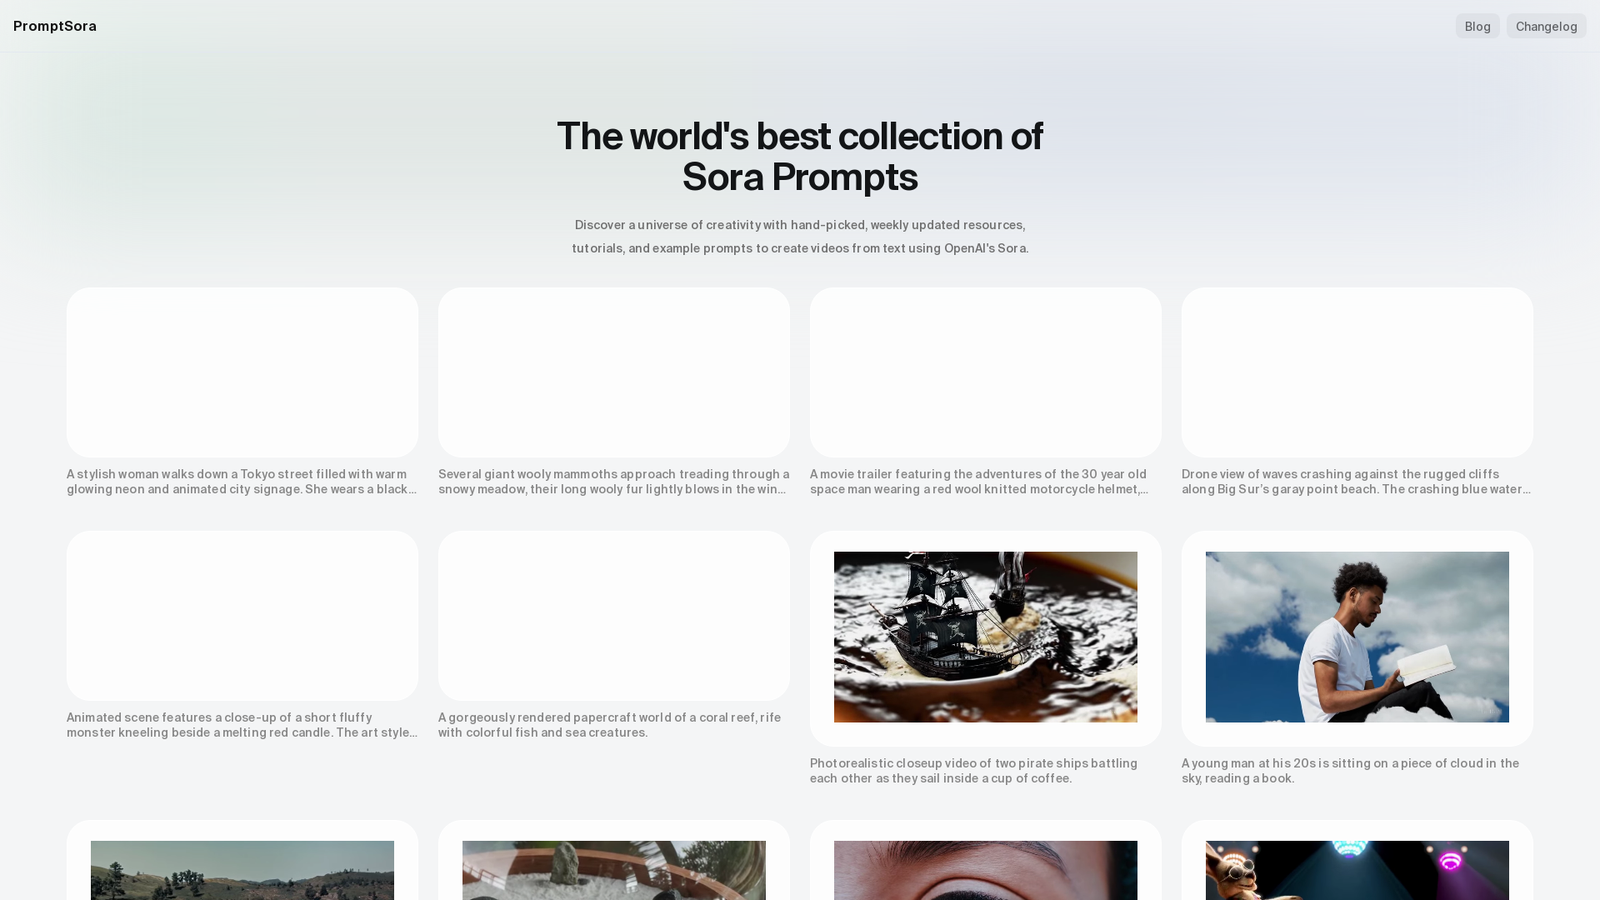Click the wooly mammoths prompt description

coord(614,482)
